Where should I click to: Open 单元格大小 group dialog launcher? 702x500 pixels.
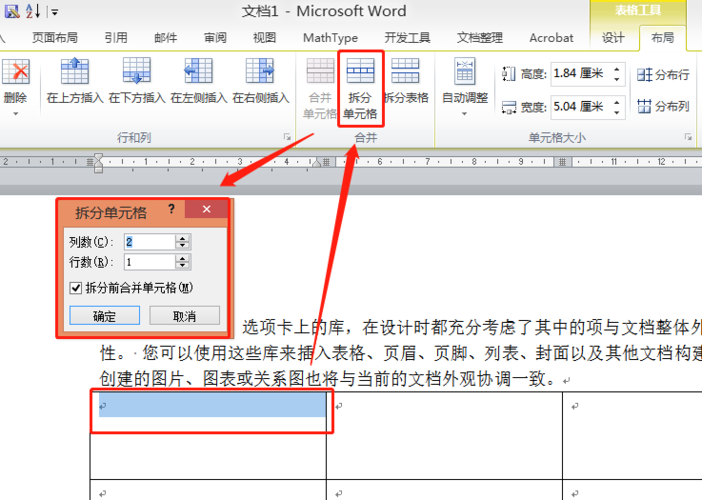click(x=688, y=137)
